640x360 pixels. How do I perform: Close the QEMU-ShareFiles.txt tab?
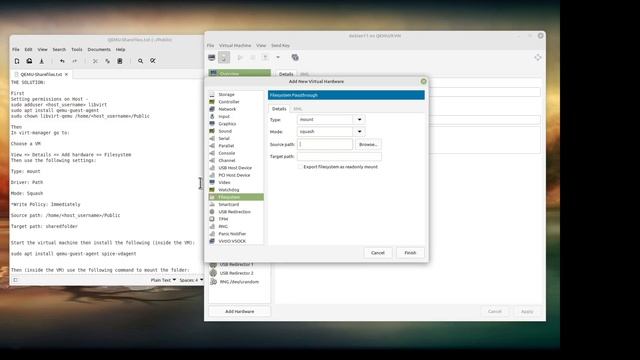click(67, 74)
